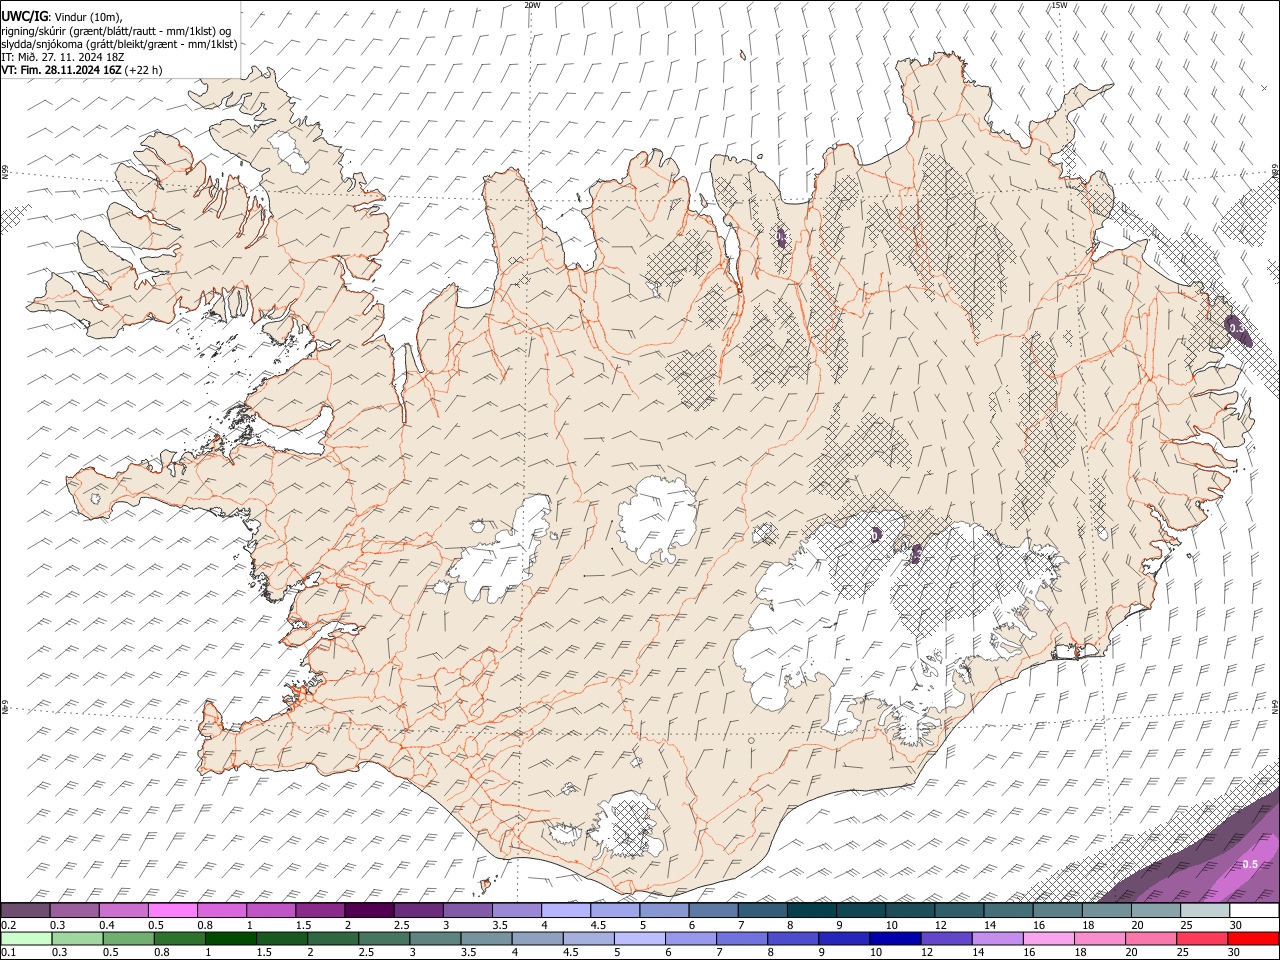This screenshot has height=960, width=1280.
Task: Pick the bright red 30 swatch in lower scale
Action: (1254, 938)
